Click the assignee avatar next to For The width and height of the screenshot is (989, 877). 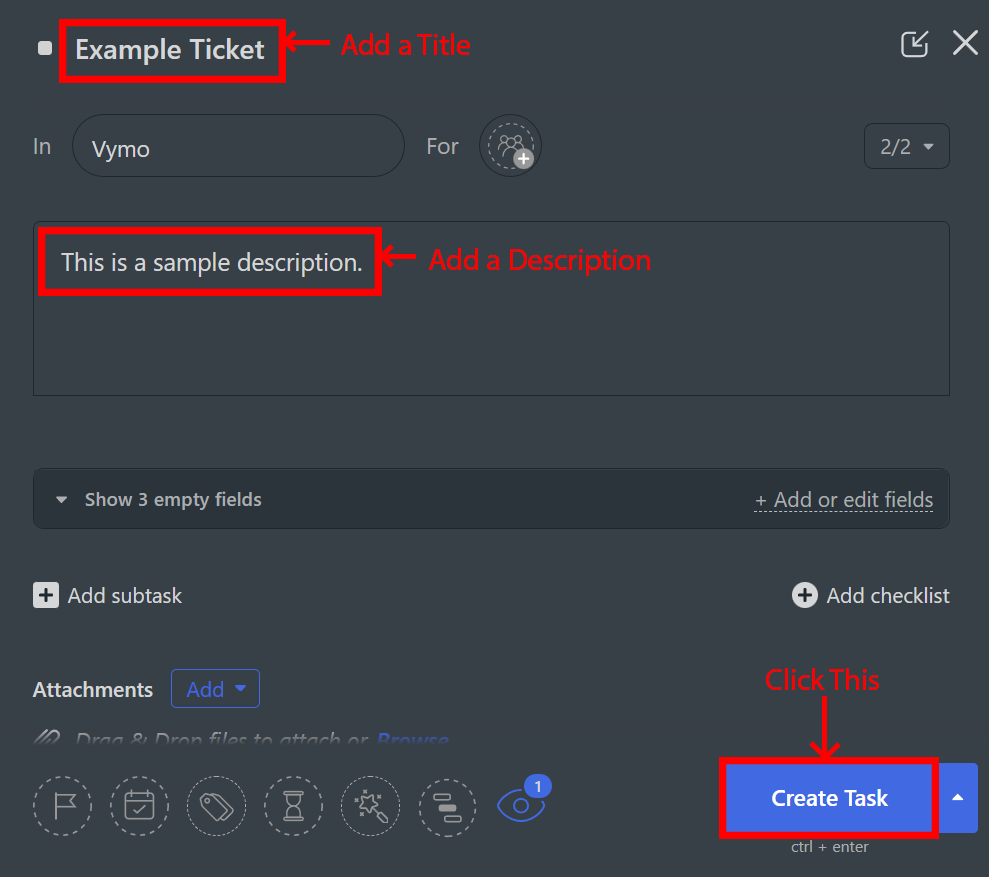(510, 146)
